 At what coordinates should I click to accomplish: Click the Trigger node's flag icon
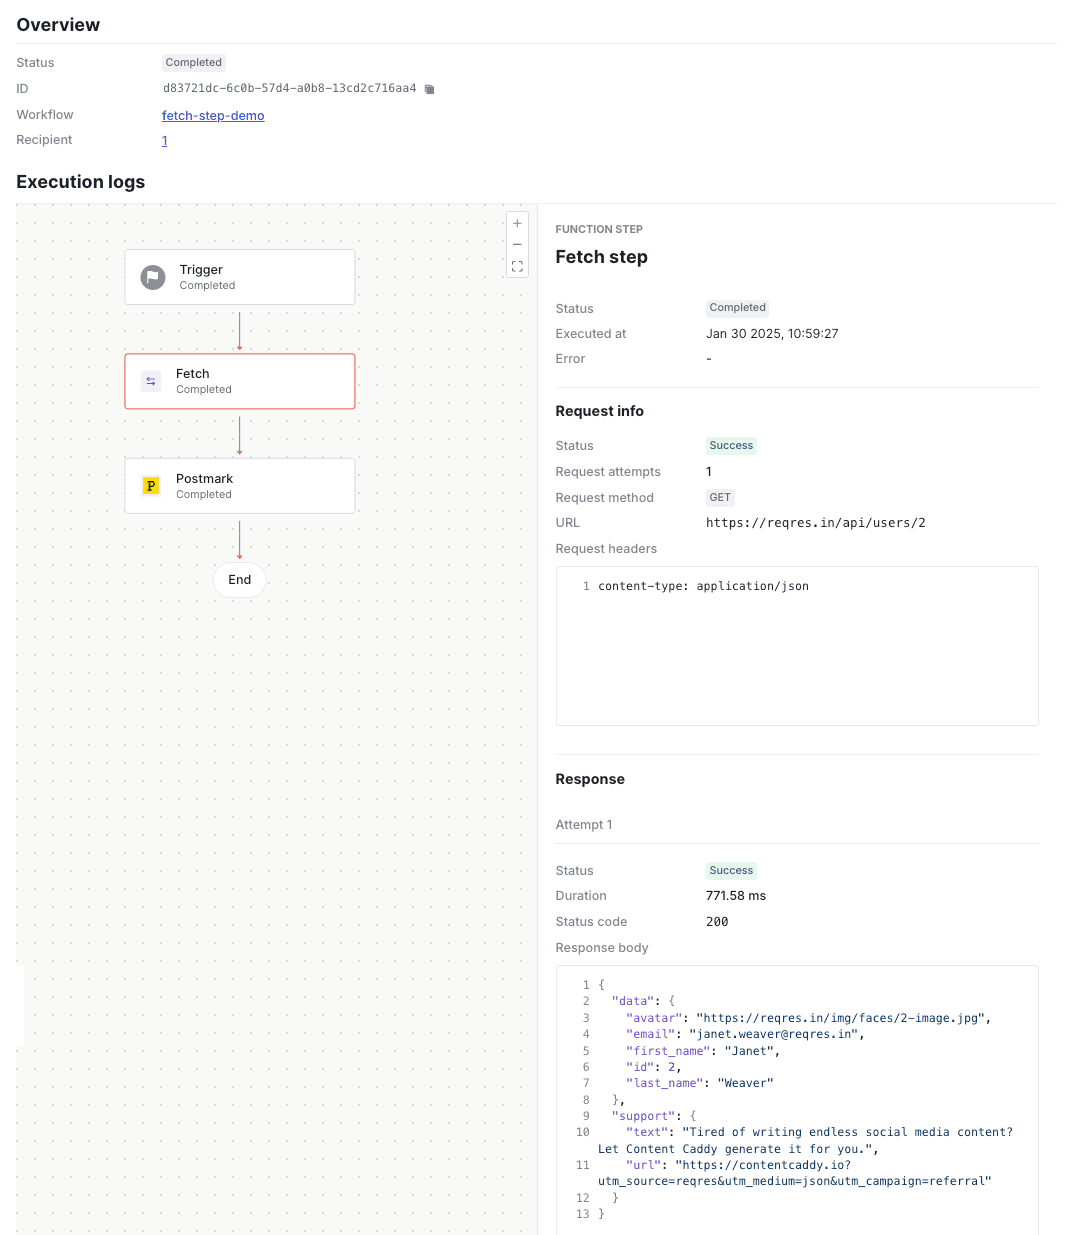click(x=152, y=277)
